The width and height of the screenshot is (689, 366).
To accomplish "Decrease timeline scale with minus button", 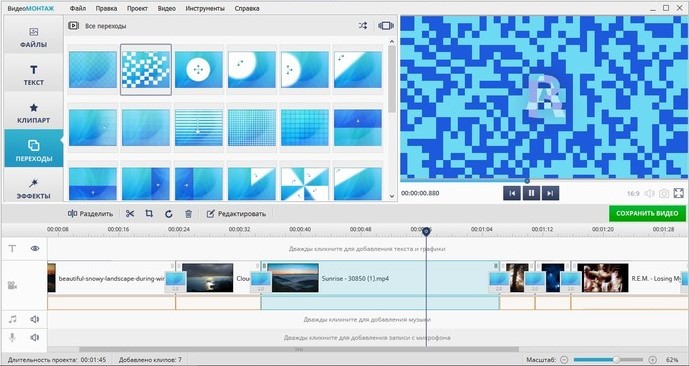I will pyautogui.click(x=564, y=359).
